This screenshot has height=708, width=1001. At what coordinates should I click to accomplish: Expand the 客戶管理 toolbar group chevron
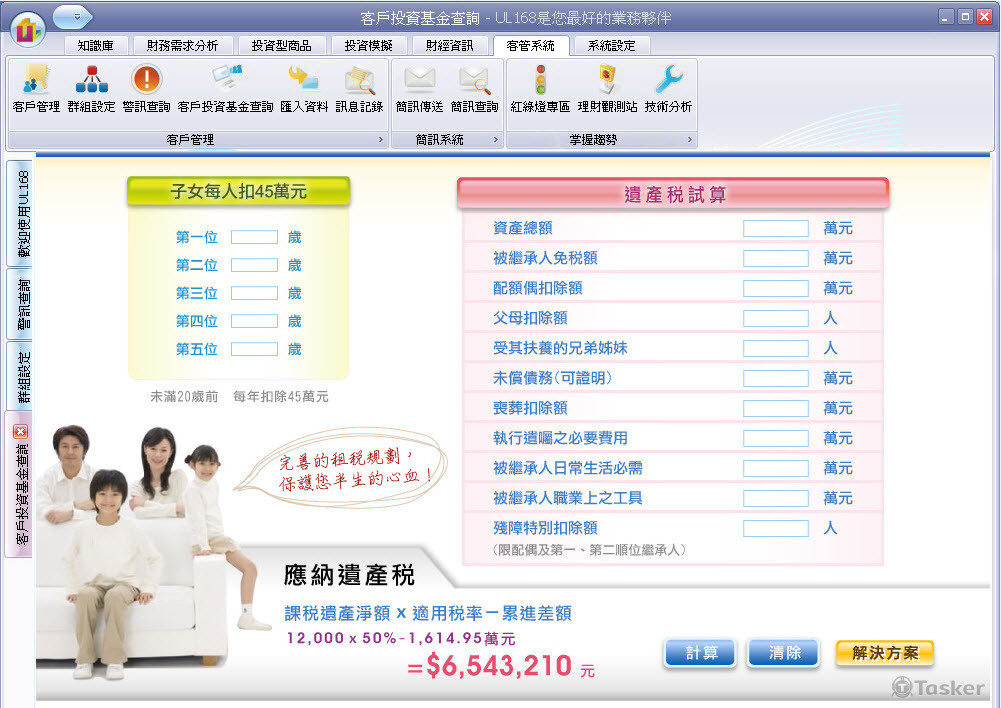click(378, 140)
